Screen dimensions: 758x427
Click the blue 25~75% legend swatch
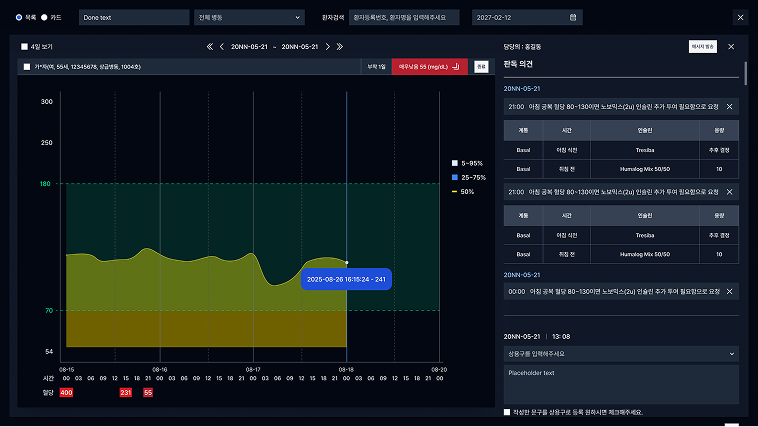(454, 176)
